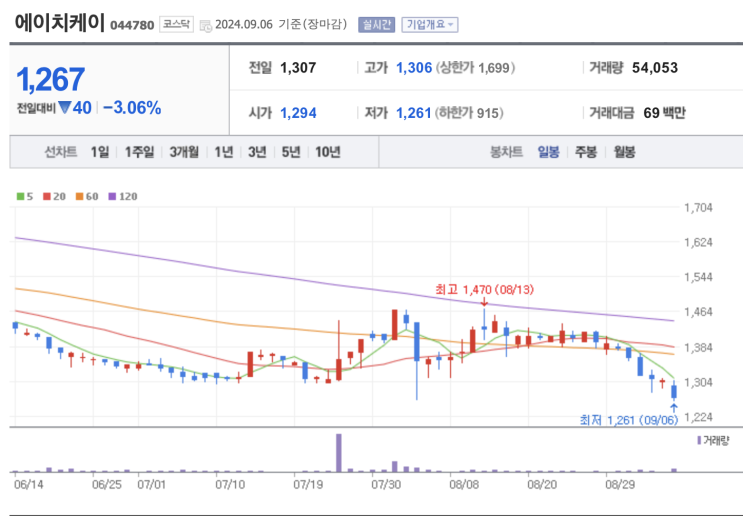The width and height of the screenshot is (743, 516).
Task: Click the 최고 1,470 (08/13) high marker
Action: point(484,290)
